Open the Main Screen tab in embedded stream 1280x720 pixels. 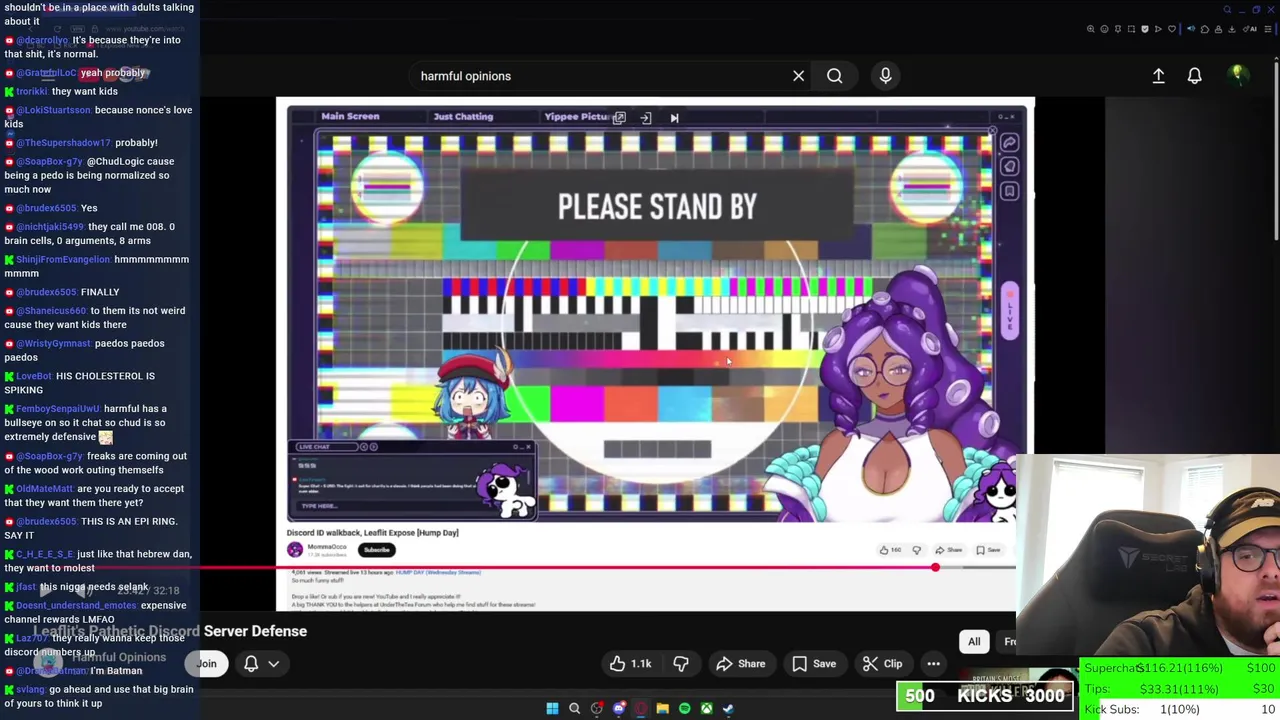point(350,116)
